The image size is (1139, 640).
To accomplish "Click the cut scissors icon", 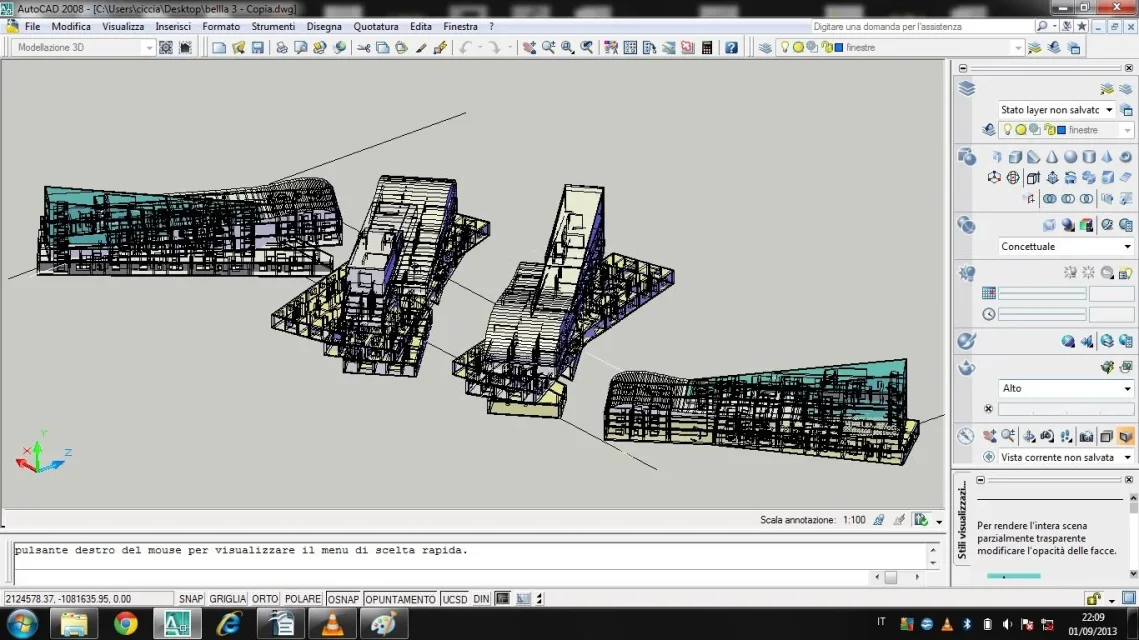I will tap(364, 47).
